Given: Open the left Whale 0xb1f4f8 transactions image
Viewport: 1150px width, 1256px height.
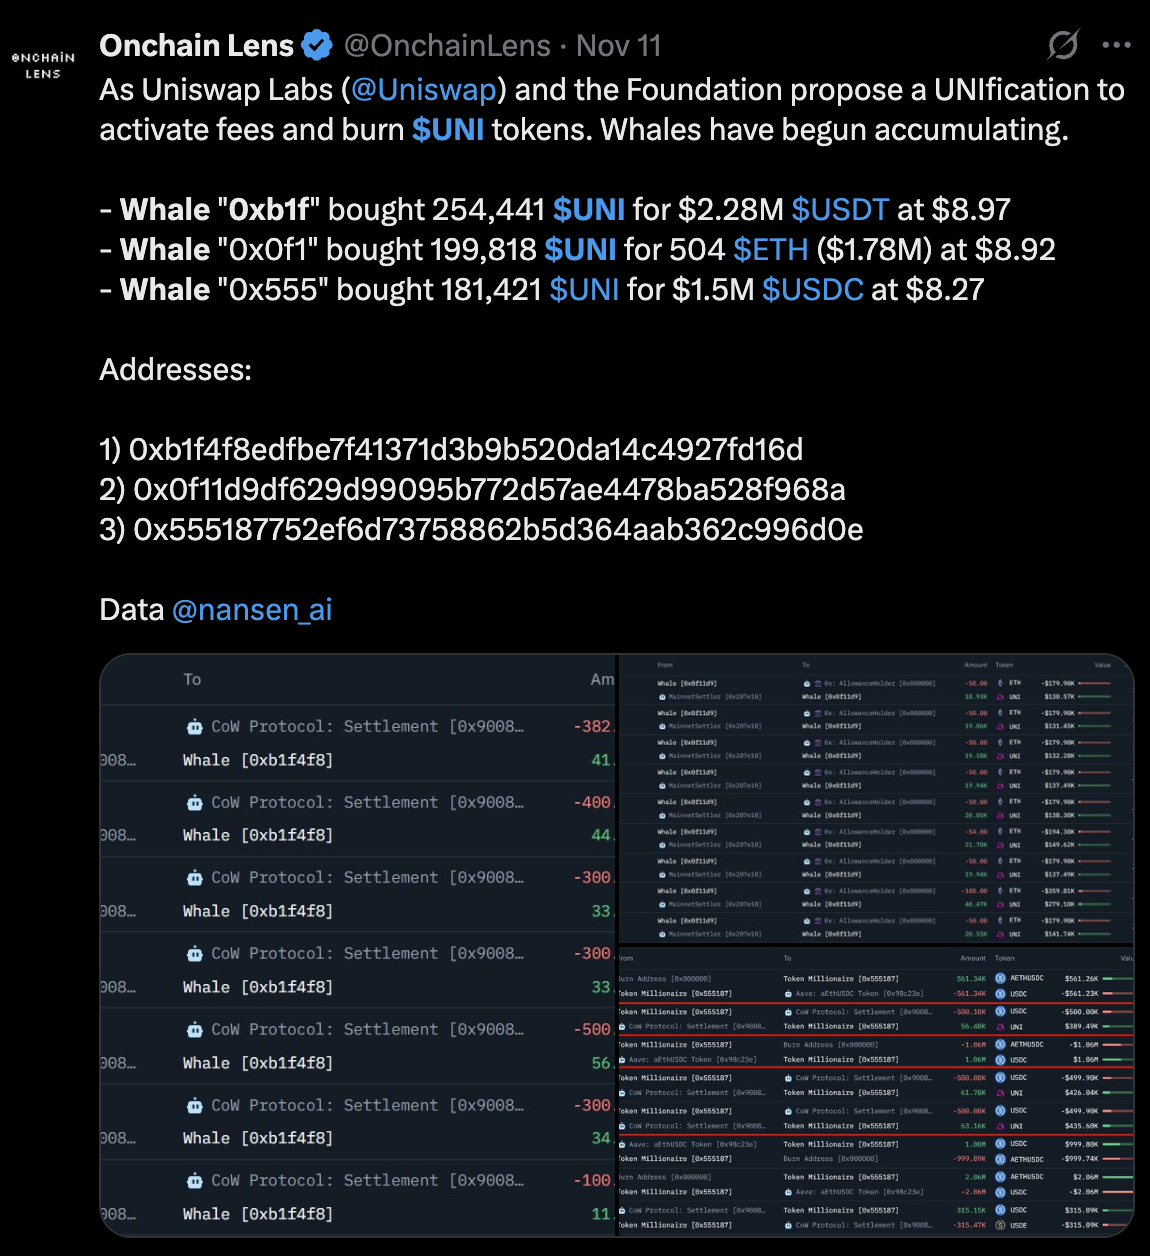Looking at the screenshot, I should coord(358,945).
